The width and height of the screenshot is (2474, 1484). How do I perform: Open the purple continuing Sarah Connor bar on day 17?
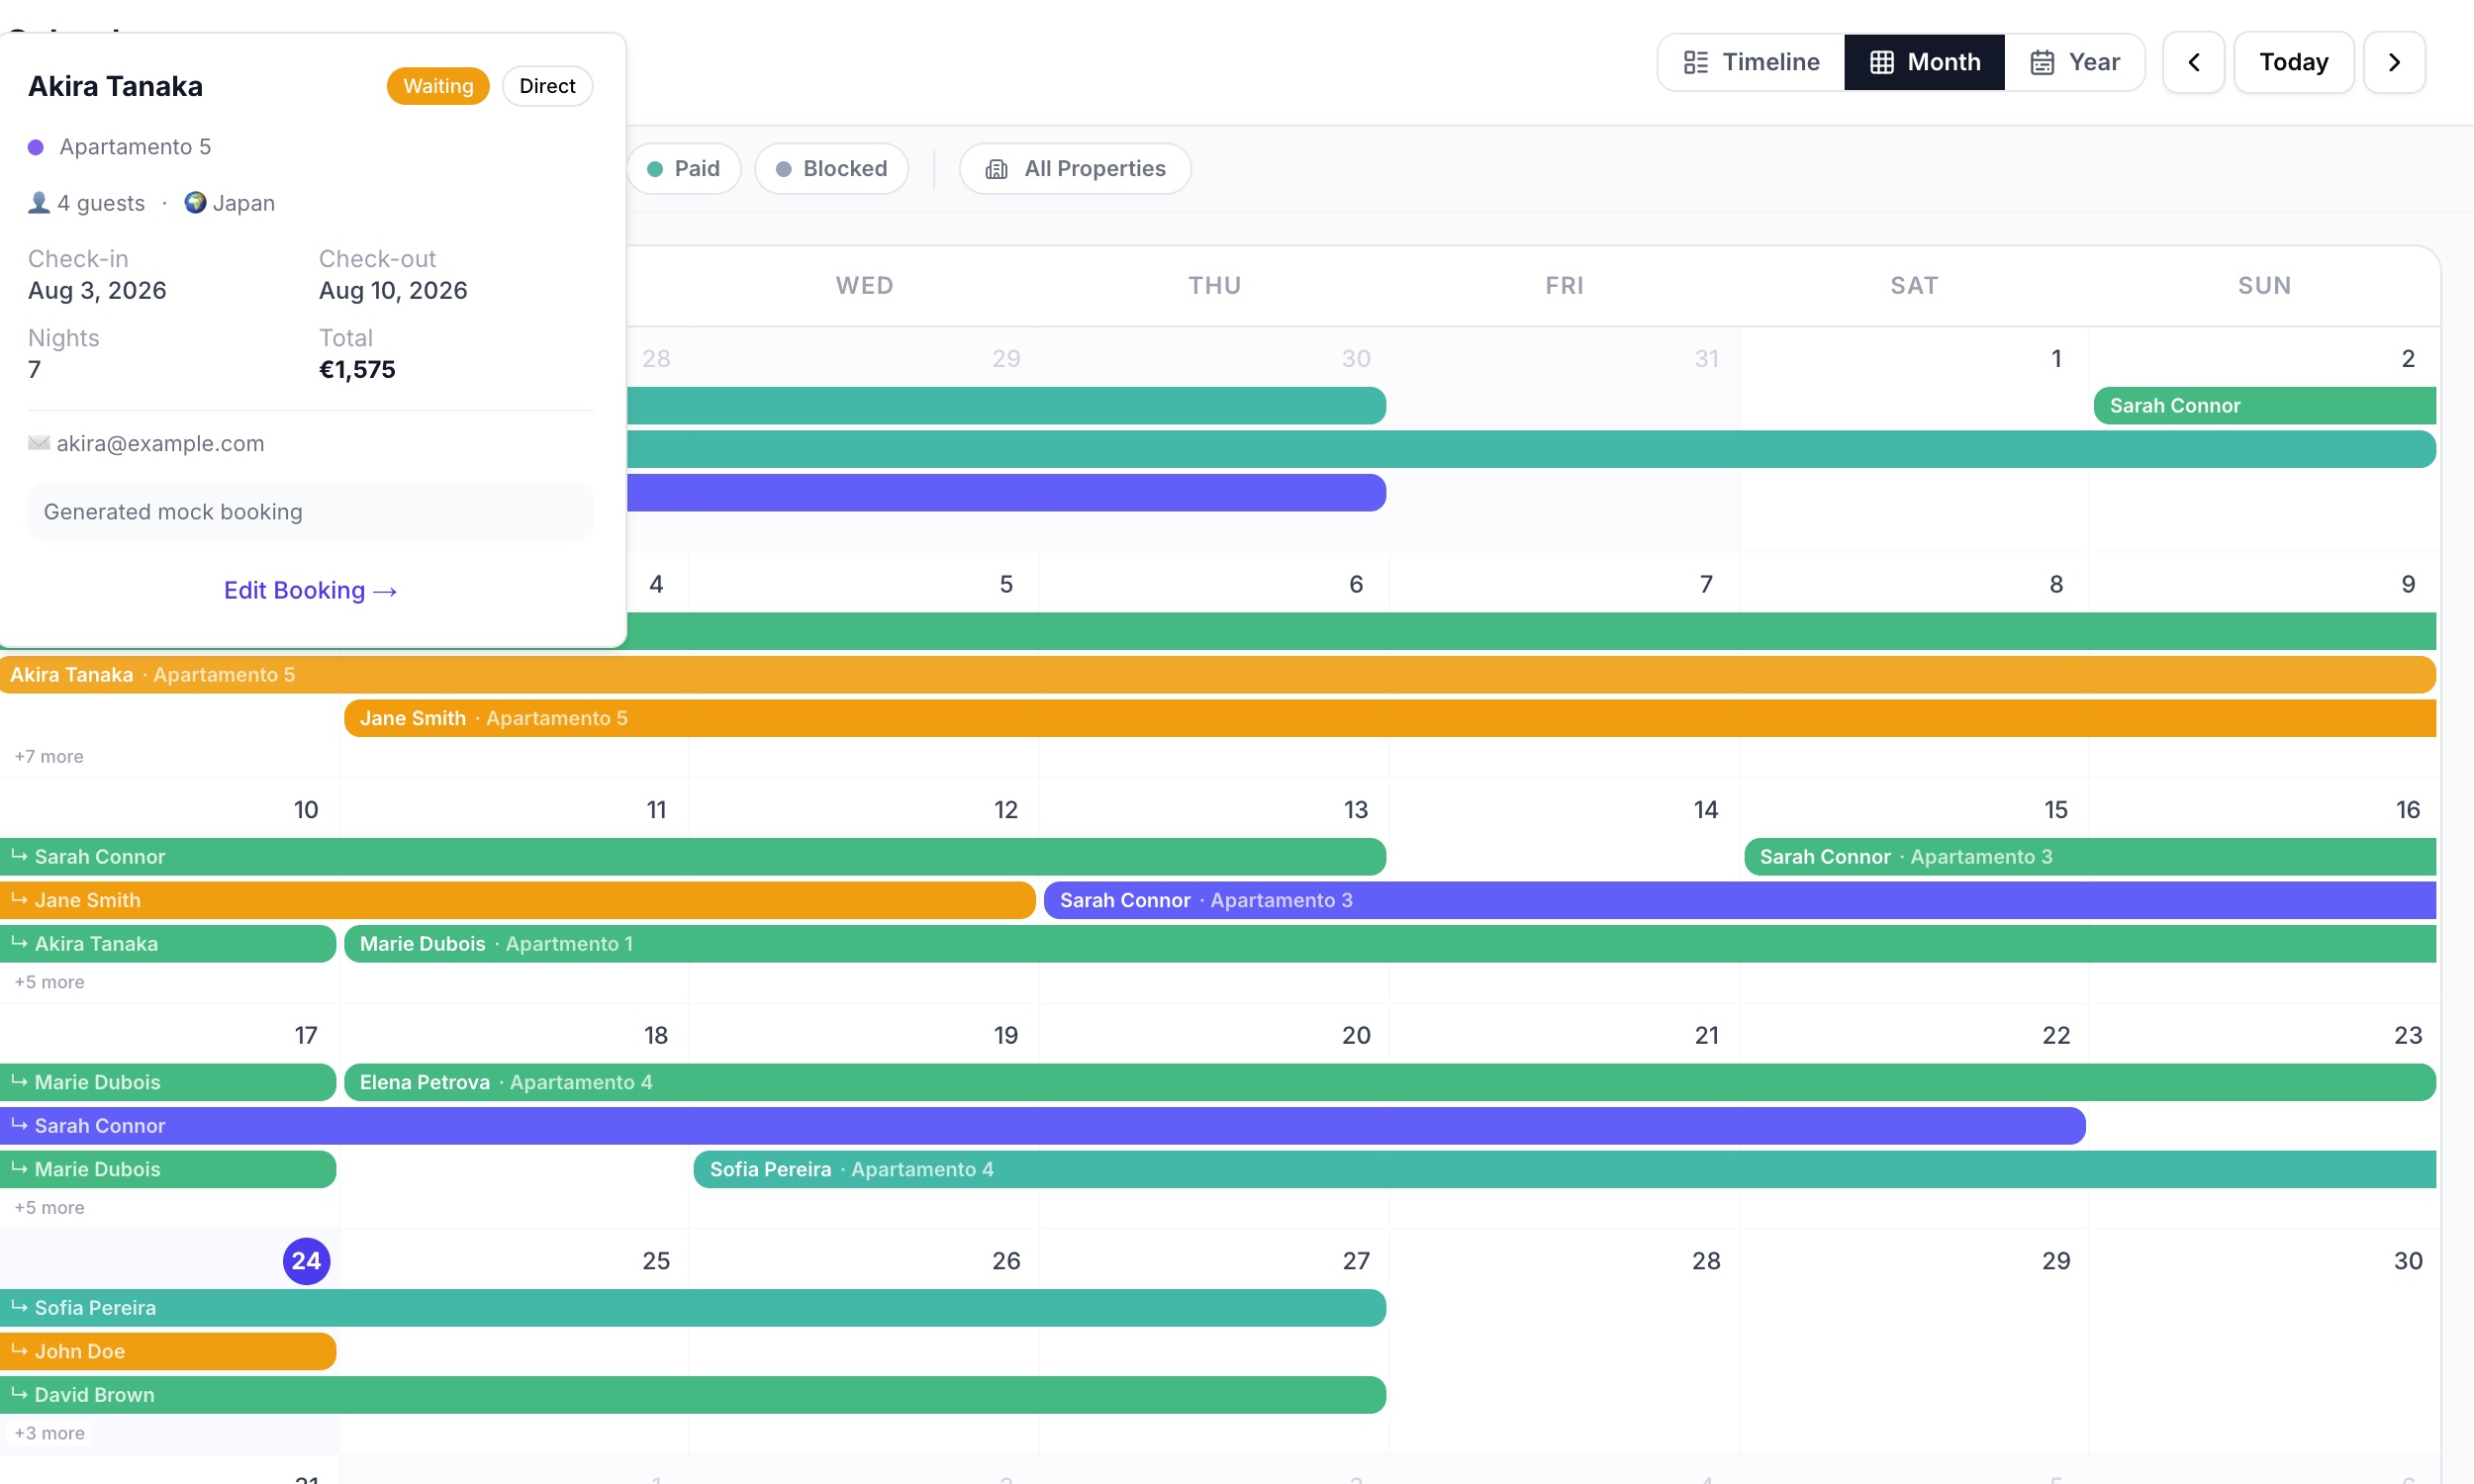tap(1043, 1126)
